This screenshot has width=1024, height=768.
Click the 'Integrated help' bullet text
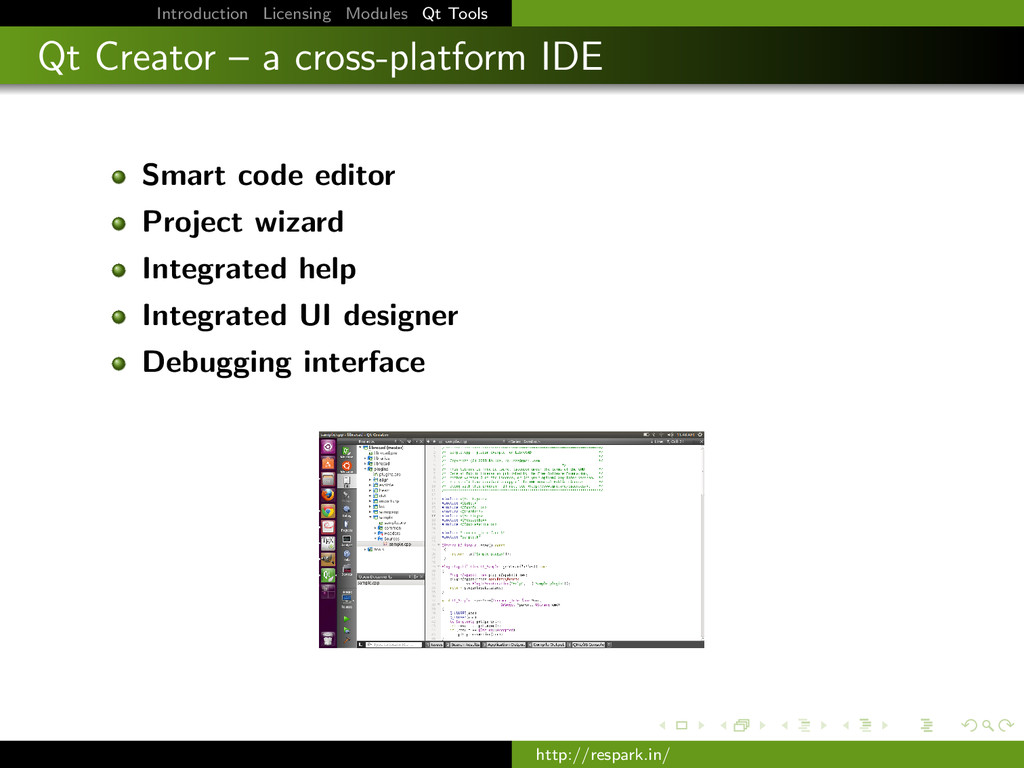(x=249, y=269)
